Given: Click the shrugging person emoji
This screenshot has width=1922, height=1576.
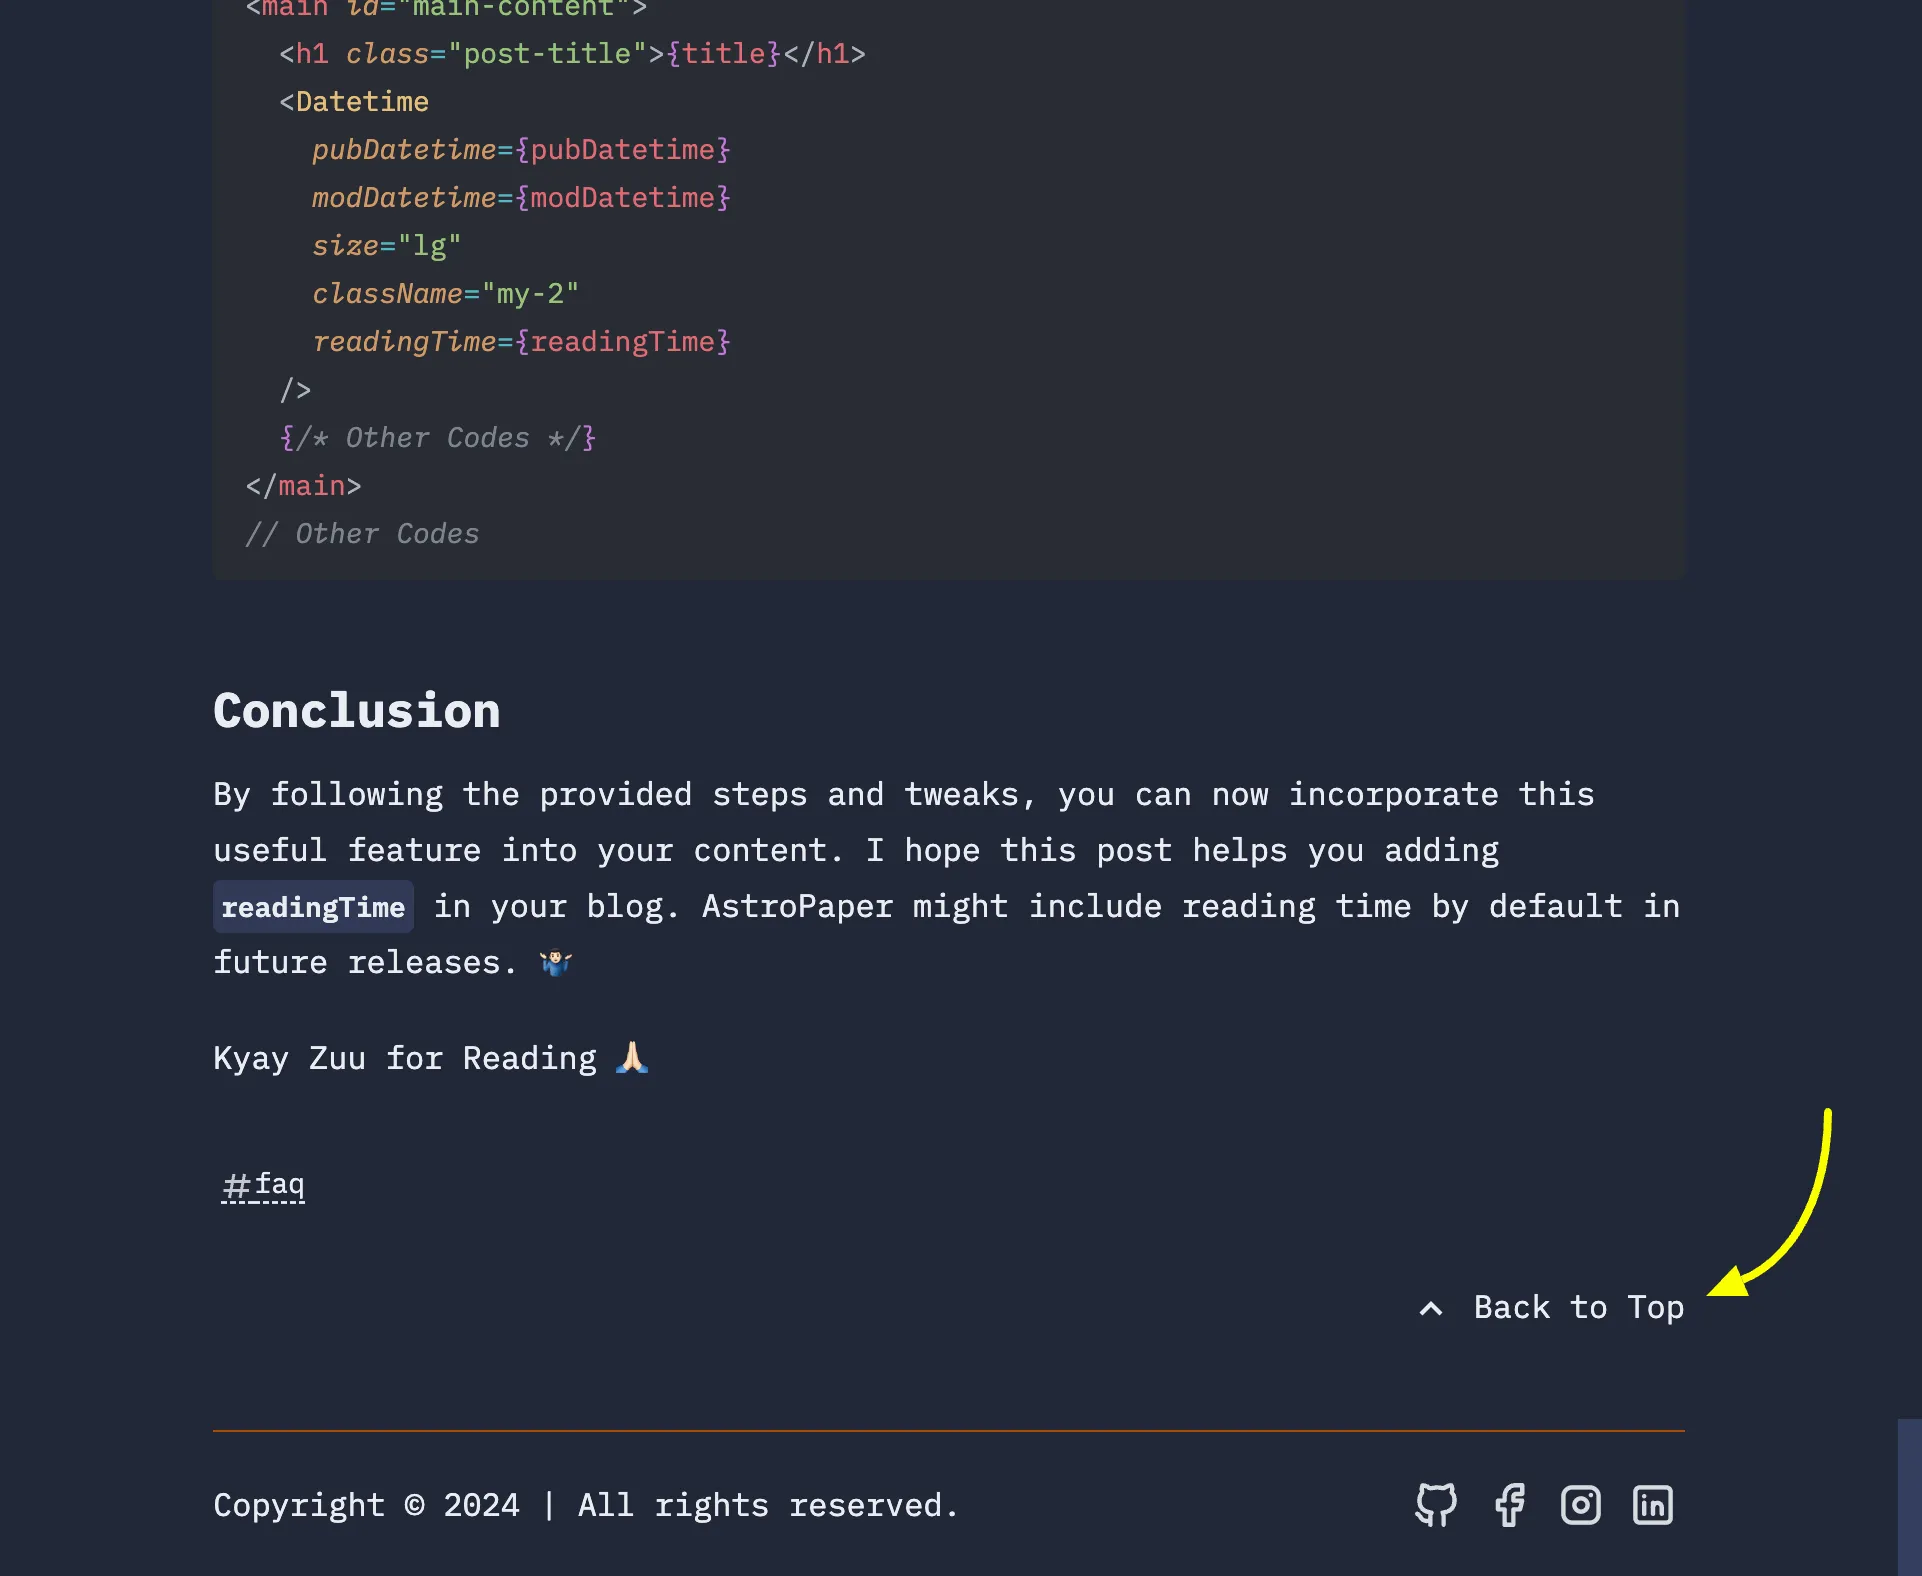Looking at the screenshot, I should pyautogui.click(x=556, y=962).
